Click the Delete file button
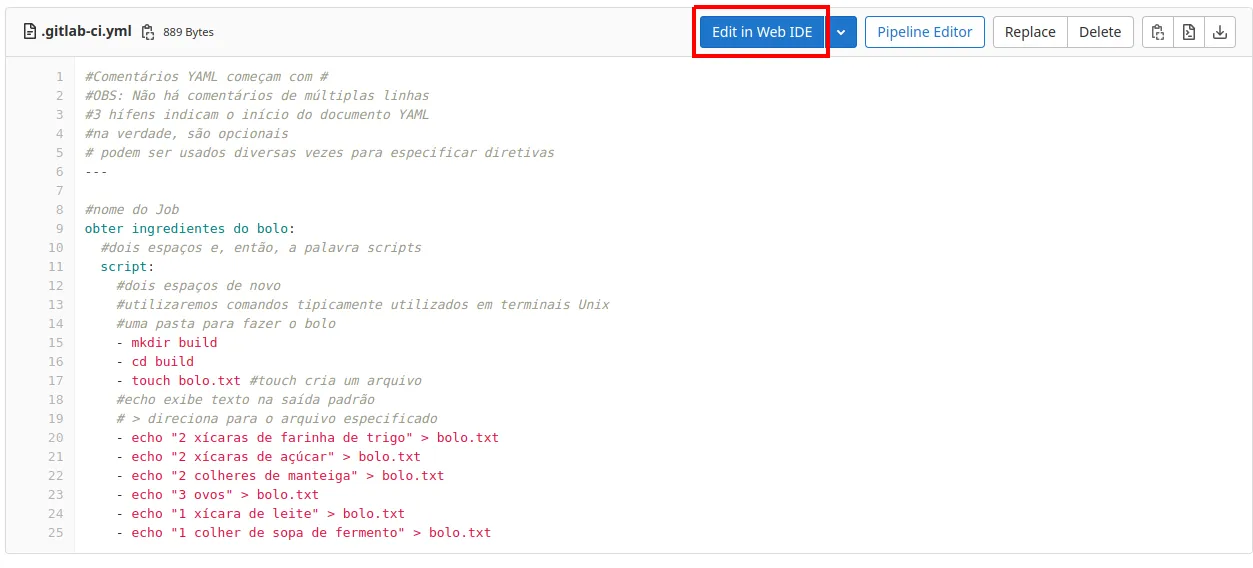This screenshot has height=568, width=1253. [x=1100, y=32]
